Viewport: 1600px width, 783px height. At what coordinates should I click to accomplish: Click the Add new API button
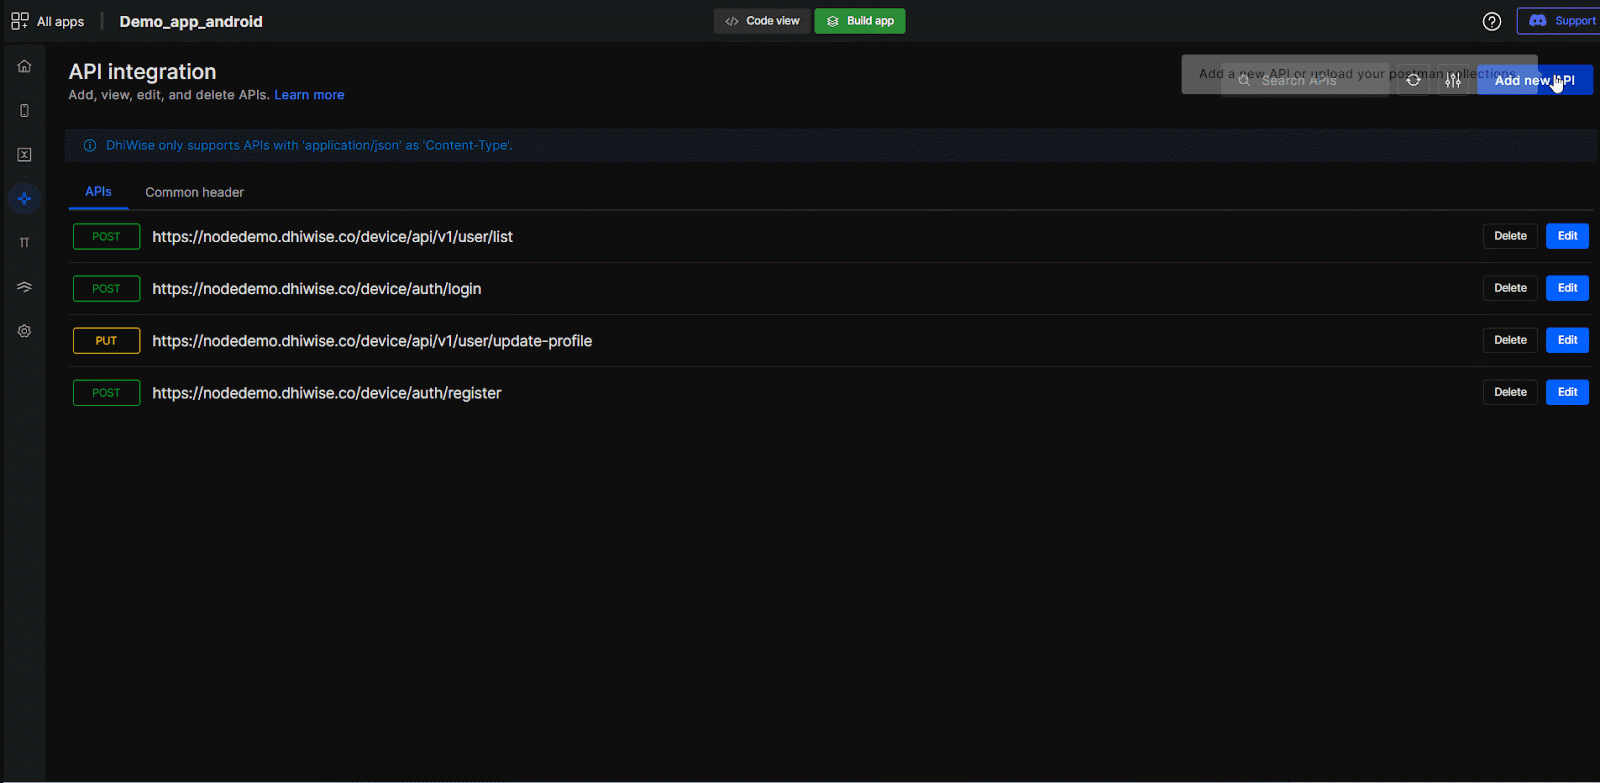[1534, 80]
